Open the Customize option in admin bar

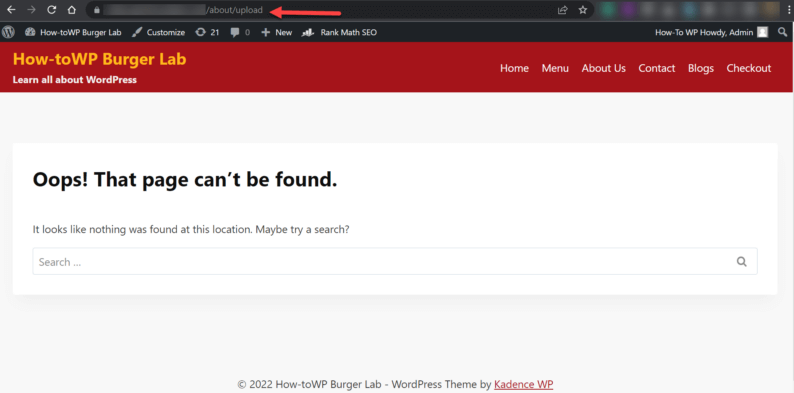[158, 32]
